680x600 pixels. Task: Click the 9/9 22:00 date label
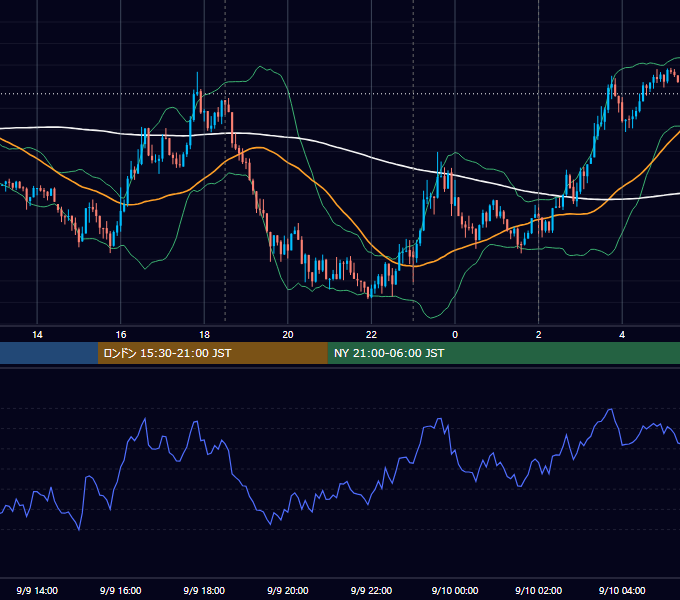pyautogui.click(x=371, y=590)
